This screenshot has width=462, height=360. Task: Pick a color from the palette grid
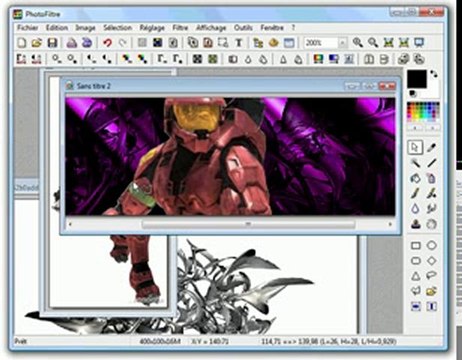[x=423, y=112]
